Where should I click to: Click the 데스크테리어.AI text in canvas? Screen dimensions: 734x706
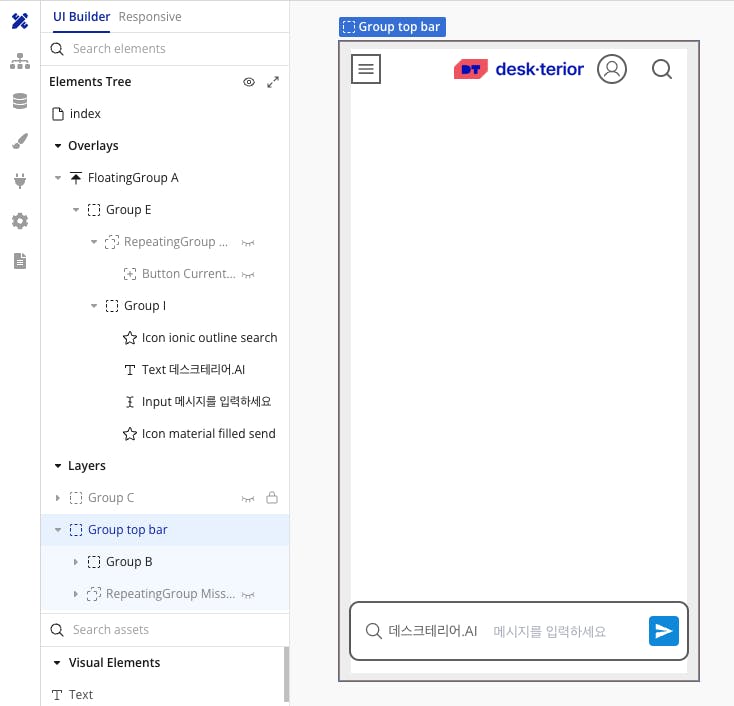point(433,631)
